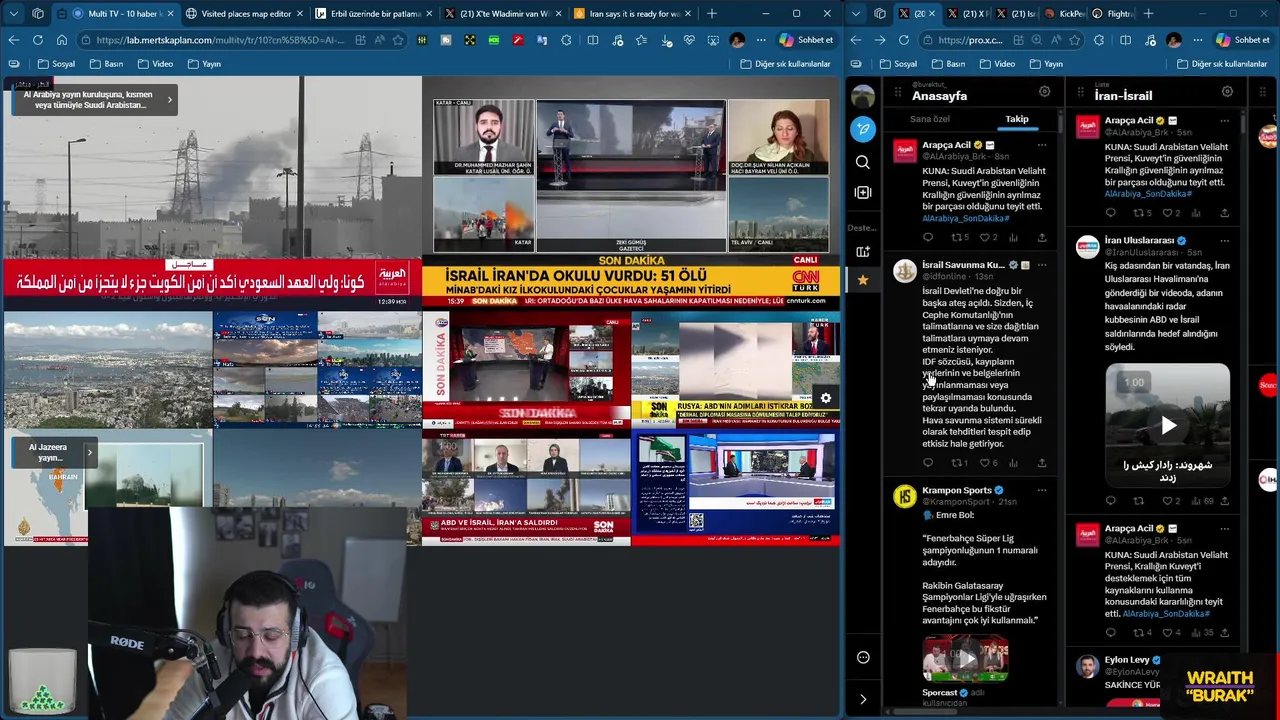This screenshot has width=1280, height=720.
Task: Focus the Multi TV address bar URL
Action: pos(220,40)
